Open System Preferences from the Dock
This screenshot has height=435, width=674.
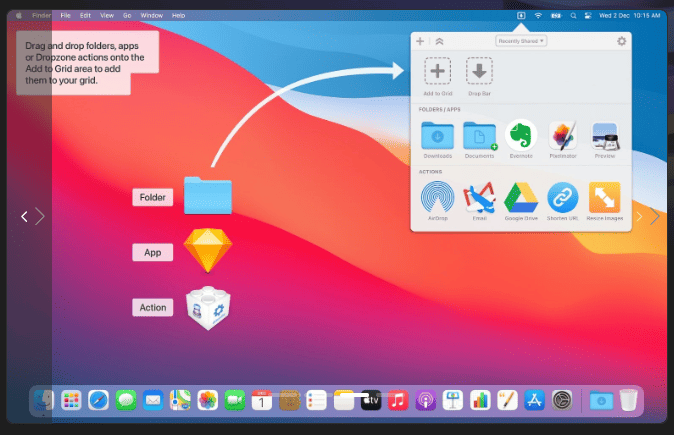[562, 401]
